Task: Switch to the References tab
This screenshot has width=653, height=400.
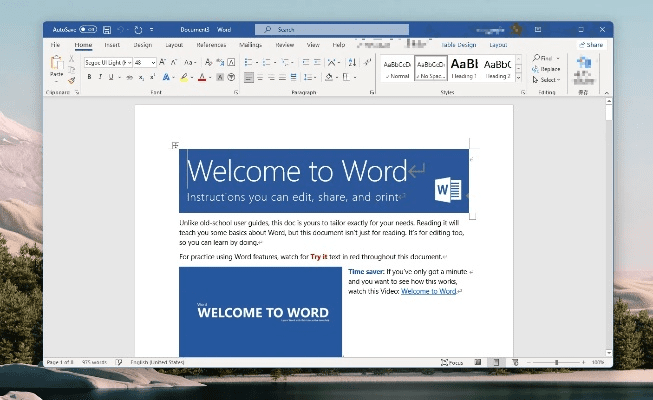Action: 210,45
